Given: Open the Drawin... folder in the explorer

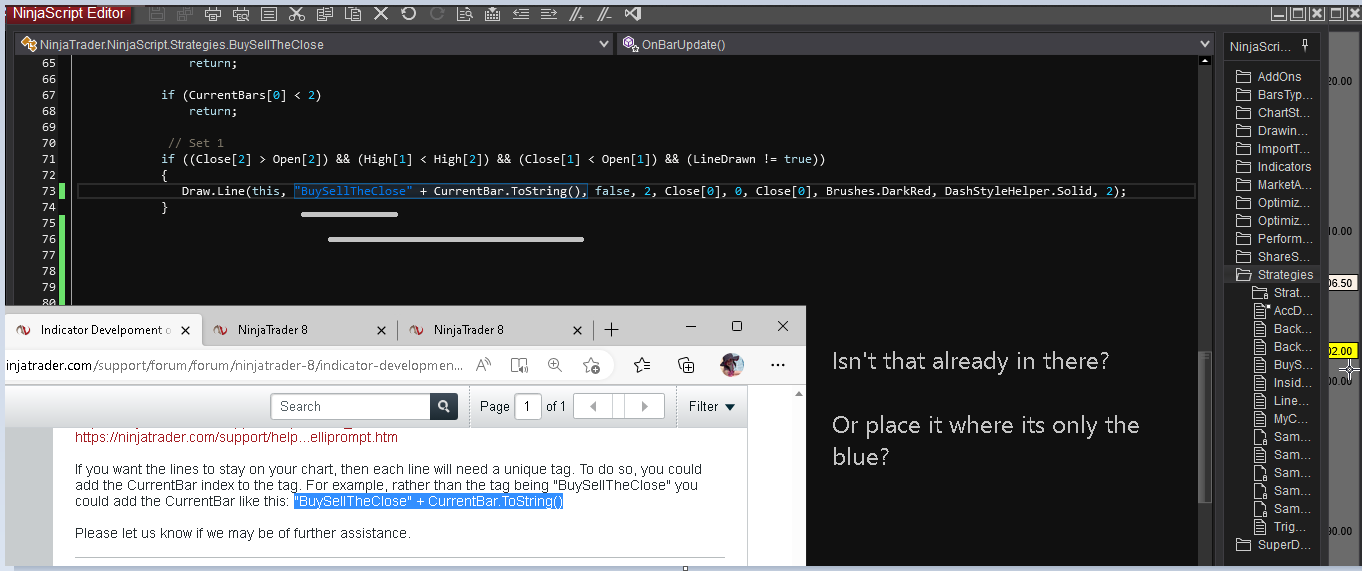Looking at the screenshot, I should coord(1273,131).
